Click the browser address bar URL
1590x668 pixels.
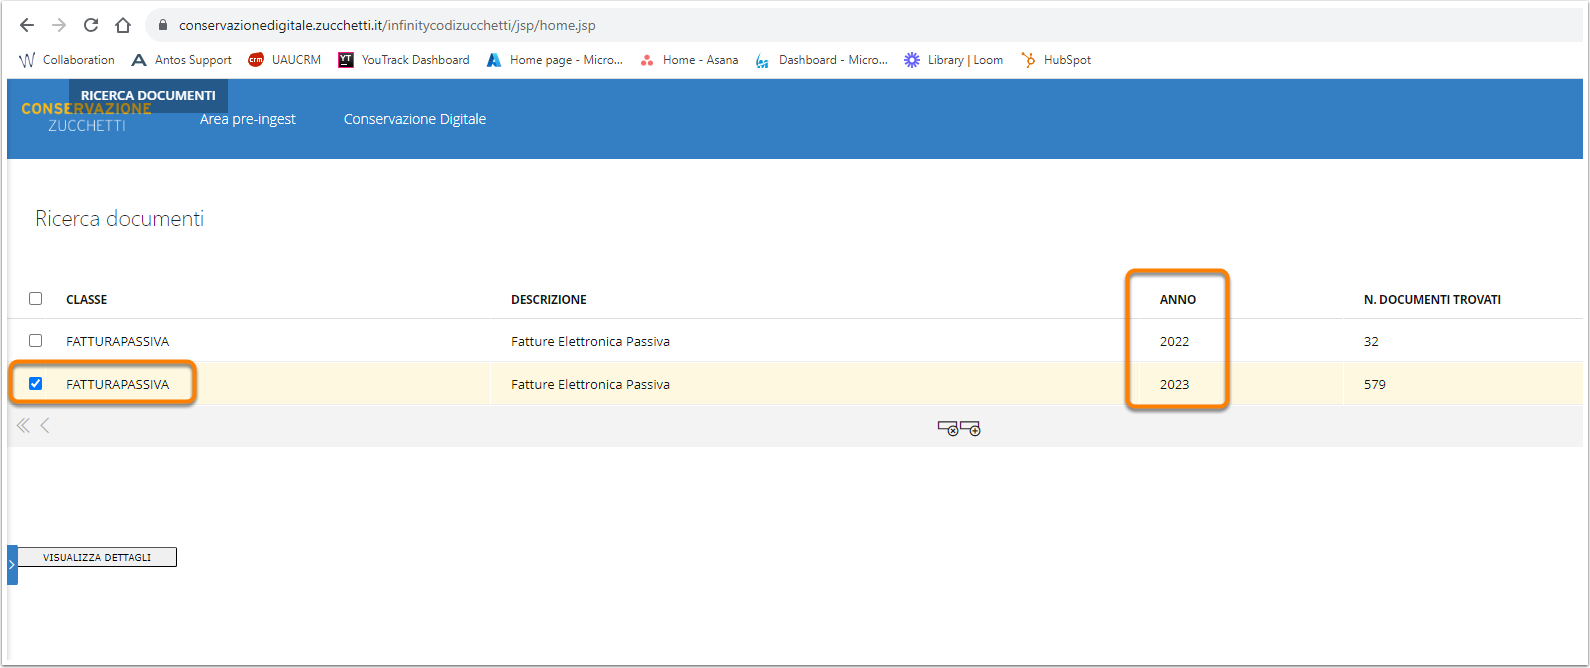387,25
